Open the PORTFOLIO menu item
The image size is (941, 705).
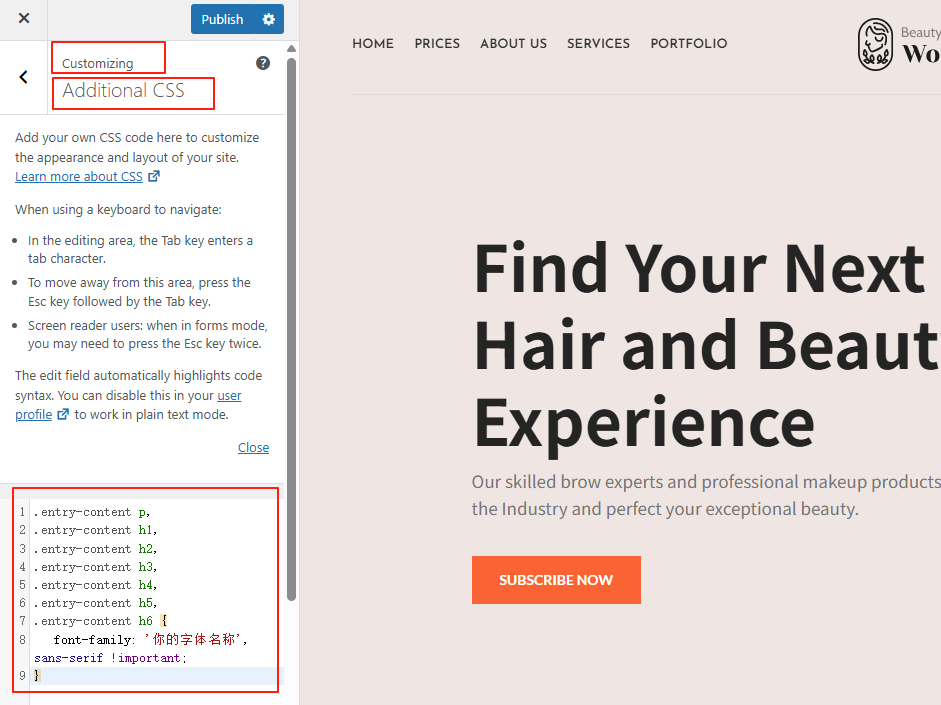click(688, 44)
